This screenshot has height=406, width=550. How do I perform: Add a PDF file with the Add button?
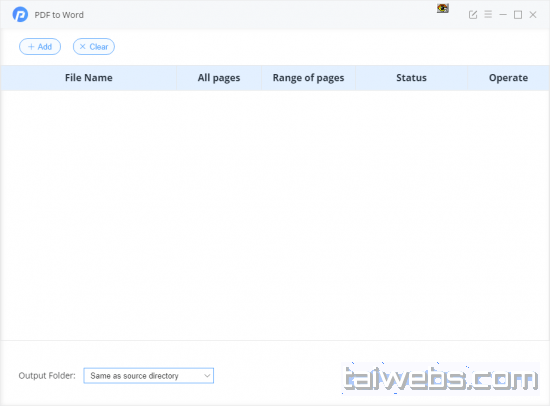pyautogui.click(x=40, y=47)
